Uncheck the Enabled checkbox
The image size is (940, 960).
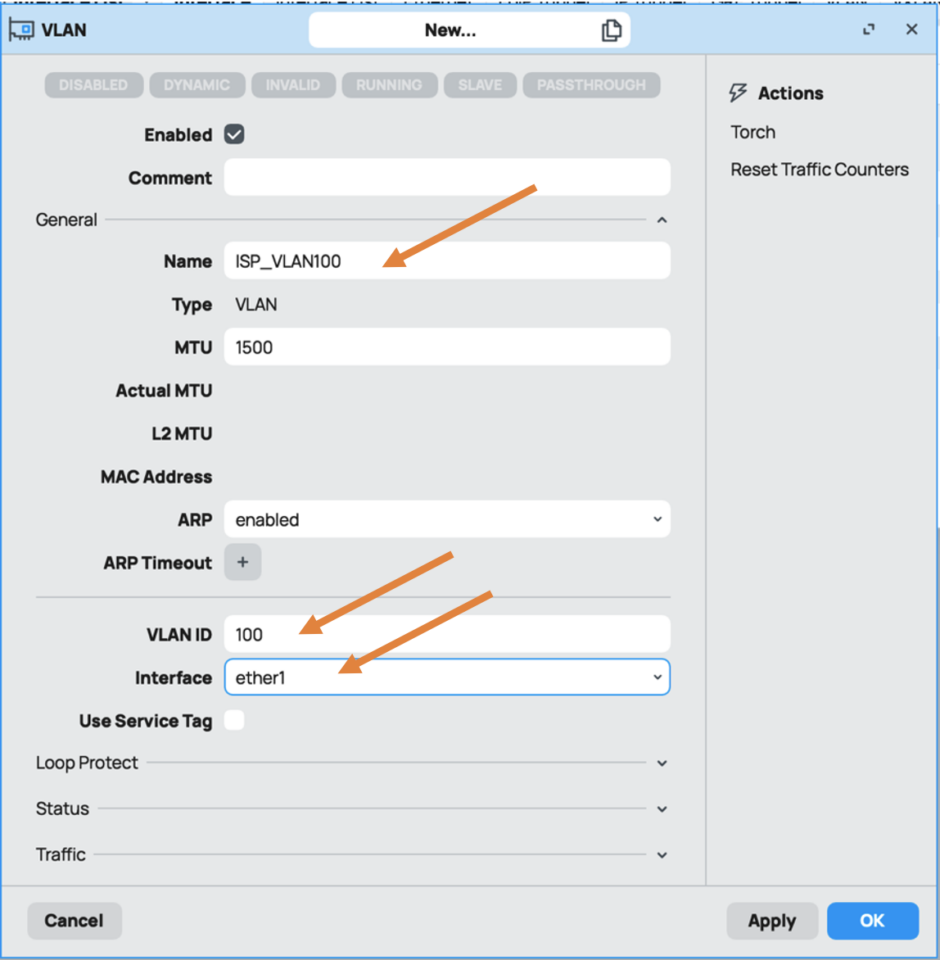point(233,134)
